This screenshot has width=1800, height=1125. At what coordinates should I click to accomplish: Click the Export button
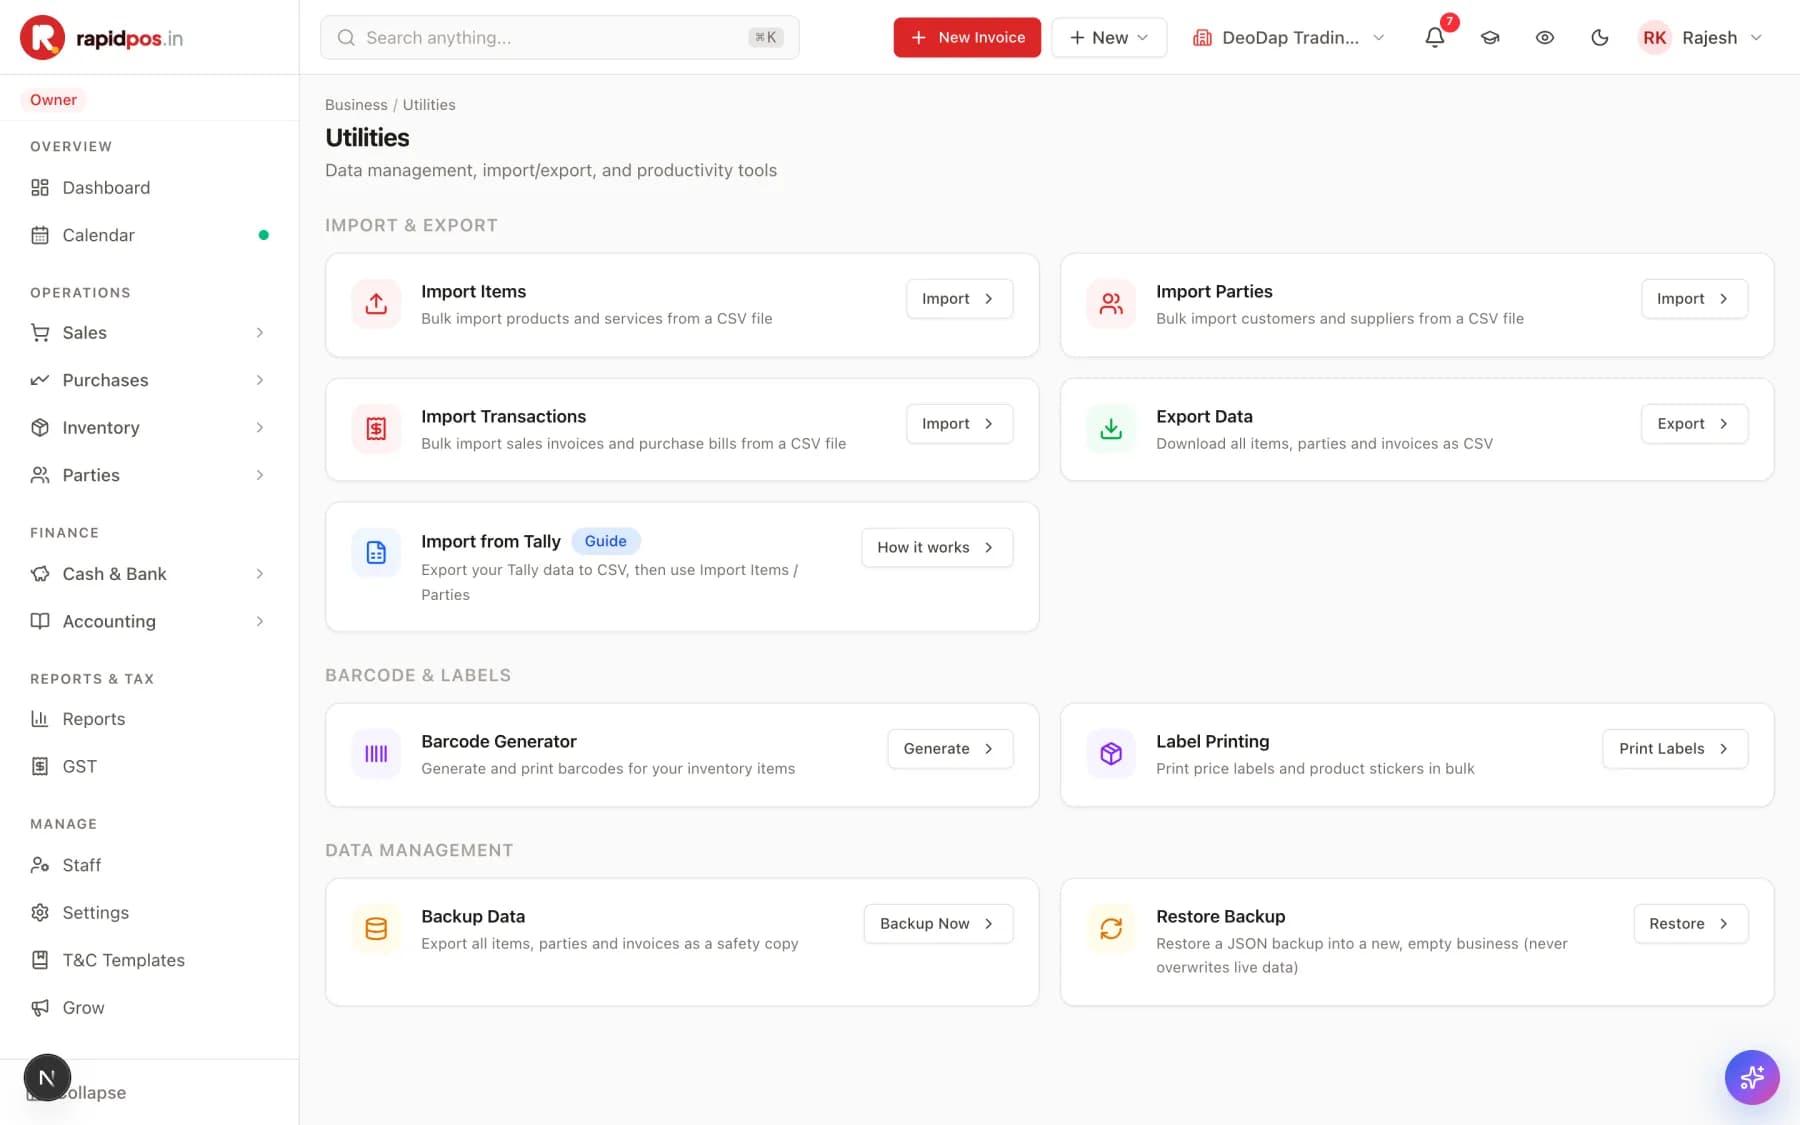1694,424
